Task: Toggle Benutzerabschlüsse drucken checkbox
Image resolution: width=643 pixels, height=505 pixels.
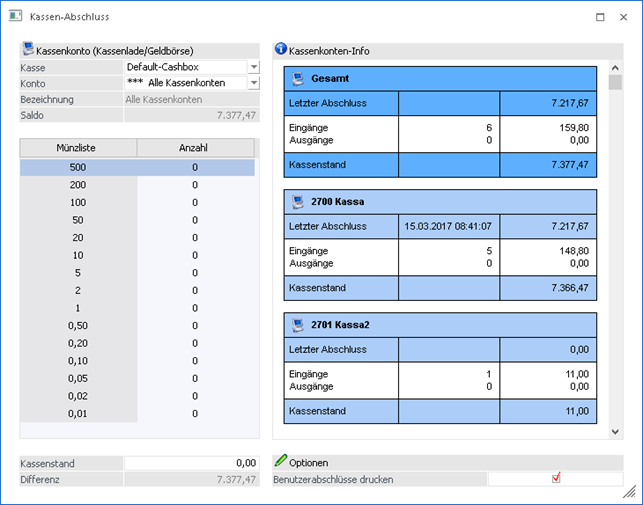Action: coord(556,479)
